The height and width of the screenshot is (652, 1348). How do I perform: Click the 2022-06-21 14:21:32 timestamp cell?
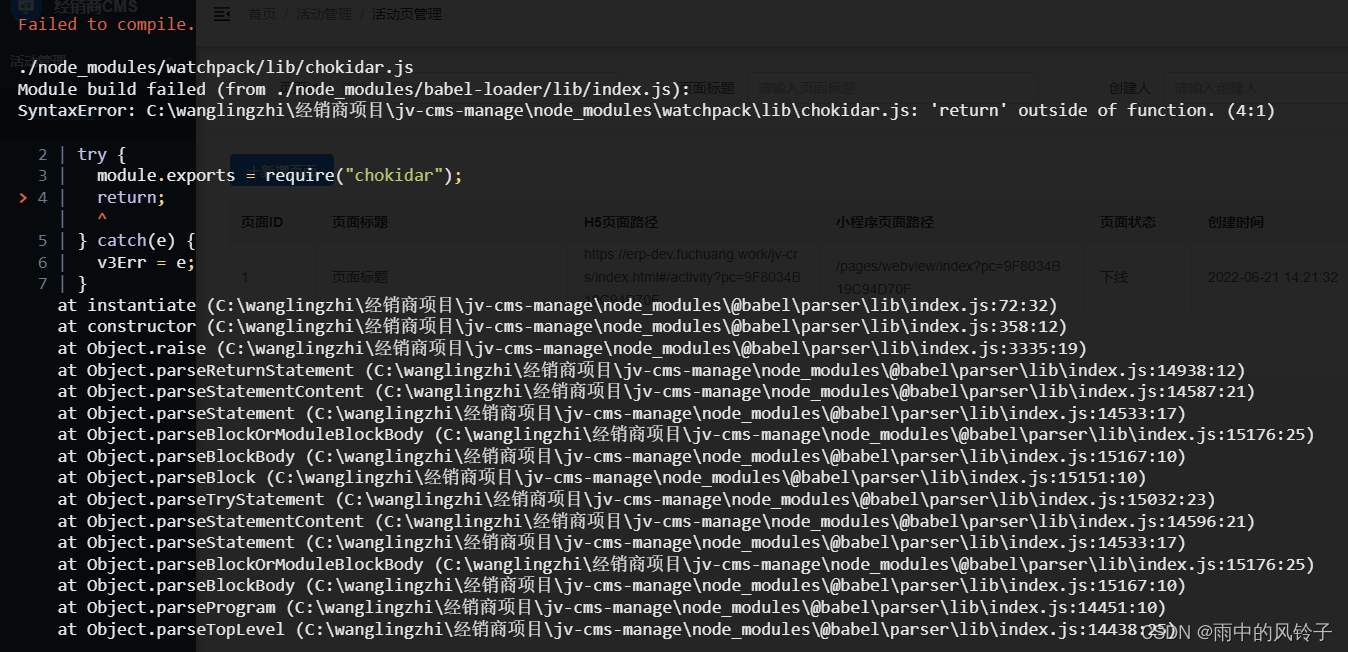pos(1273,277)
